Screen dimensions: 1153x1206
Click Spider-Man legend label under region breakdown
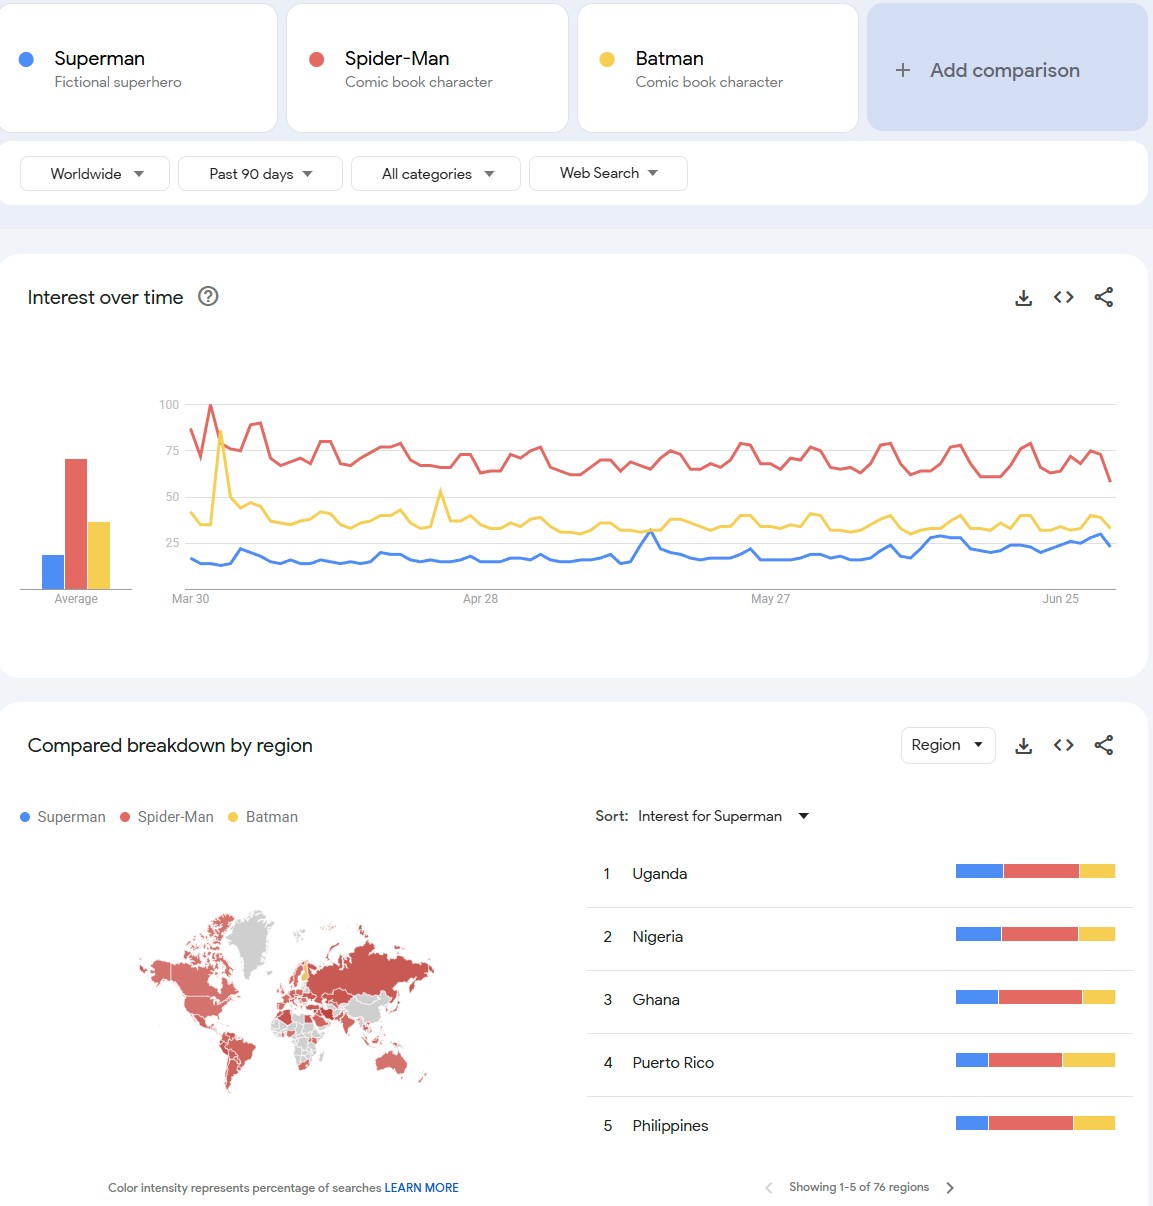[175, 817]
